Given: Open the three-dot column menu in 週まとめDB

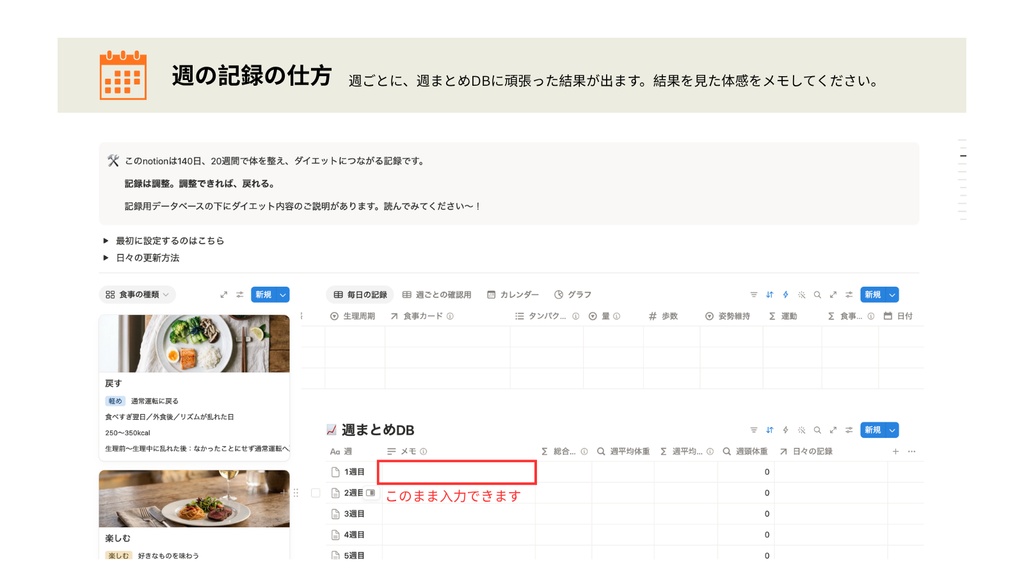Looking at the screenshot, I should 912,451.
